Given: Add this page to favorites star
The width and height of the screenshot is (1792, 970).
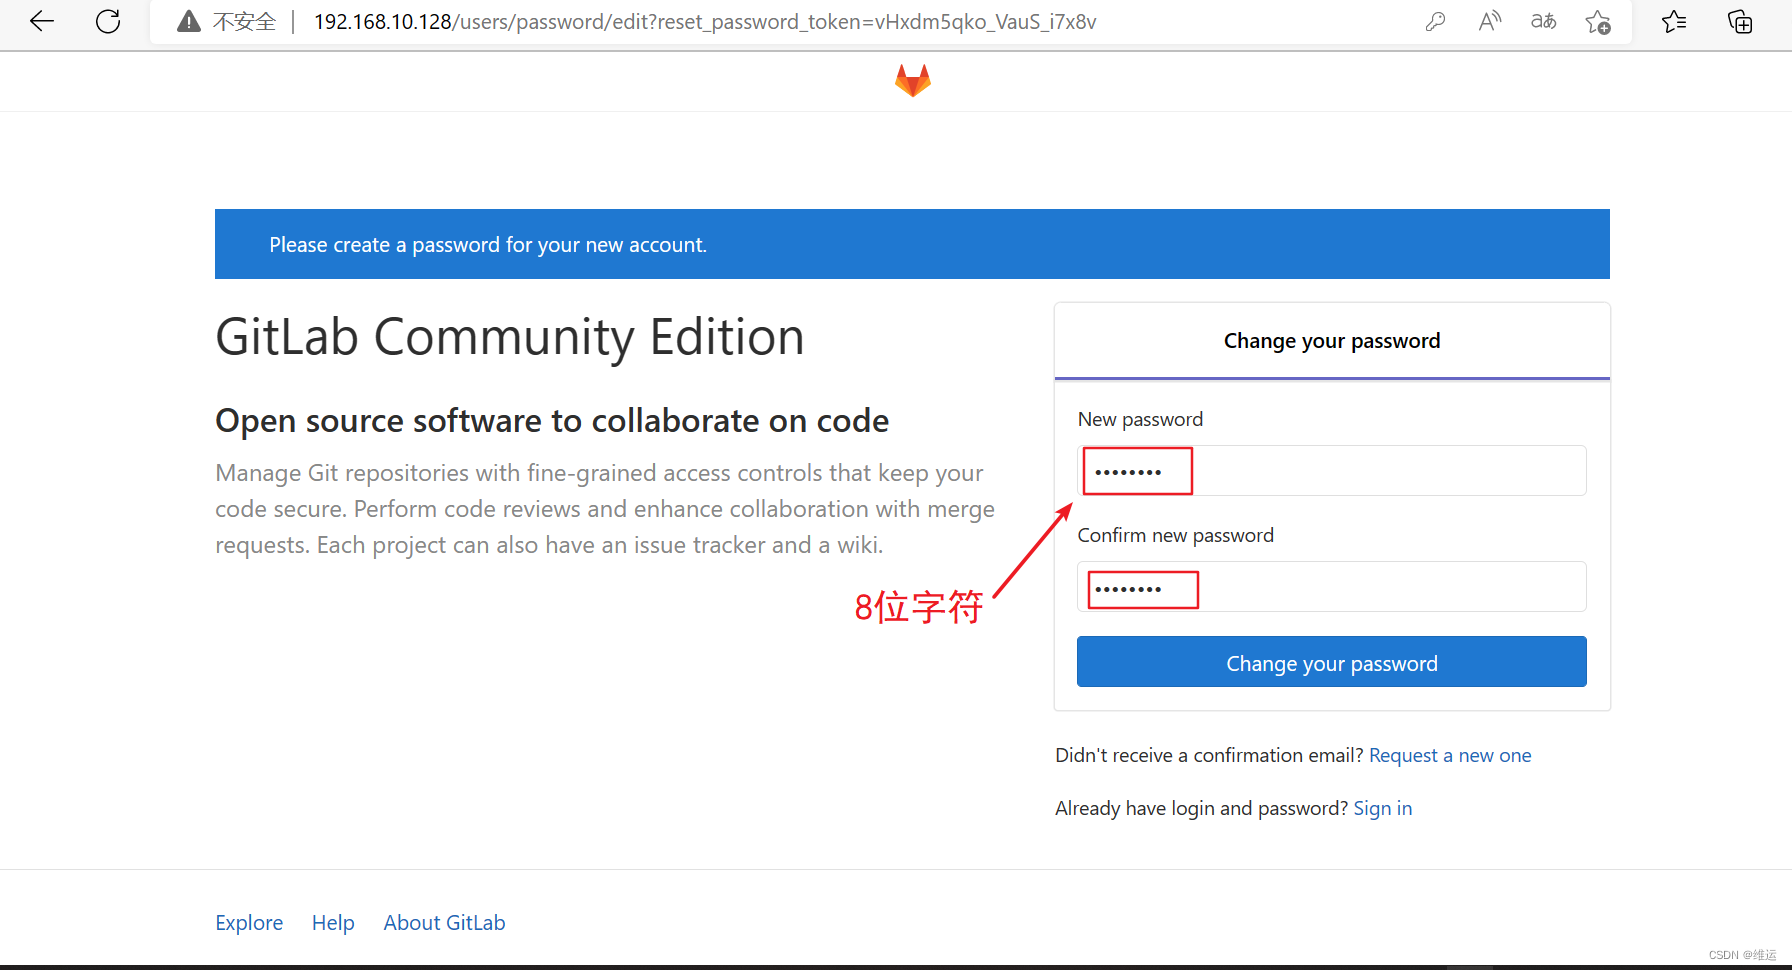Looking at the screenshot, I should pos(1598,22).
